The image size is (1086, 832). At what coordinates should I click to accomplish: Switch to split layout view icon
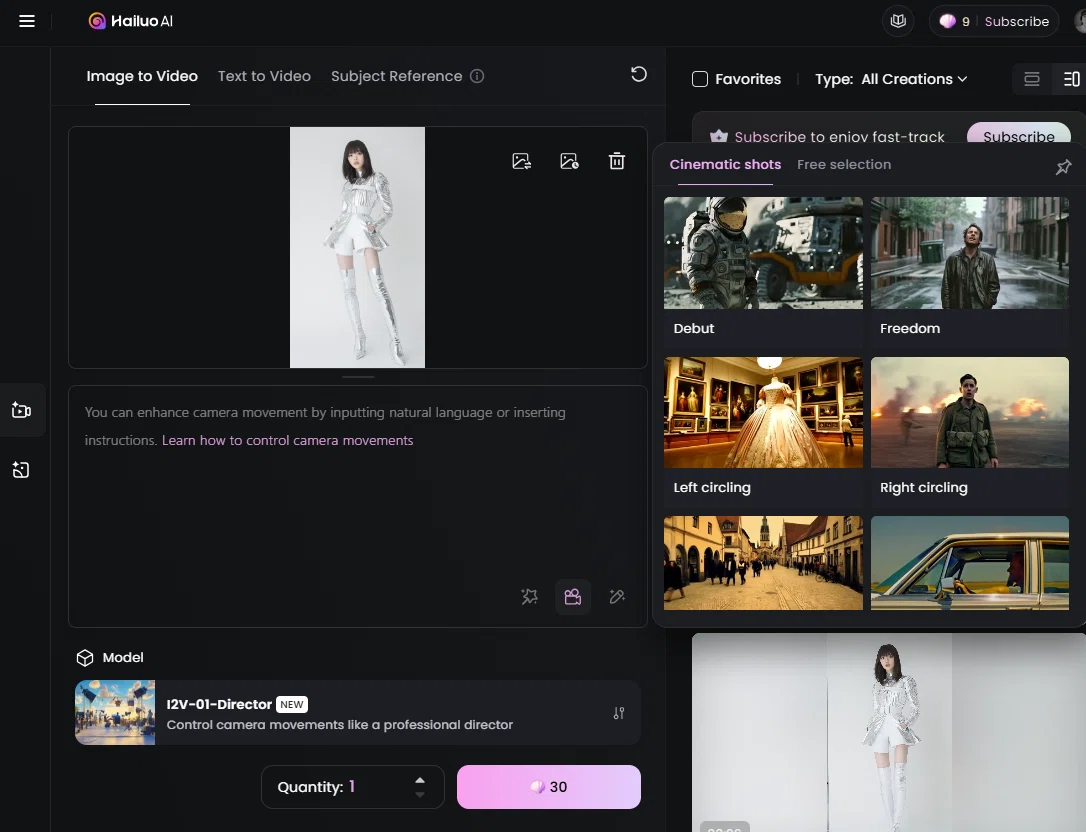(x=1071, y=79)
